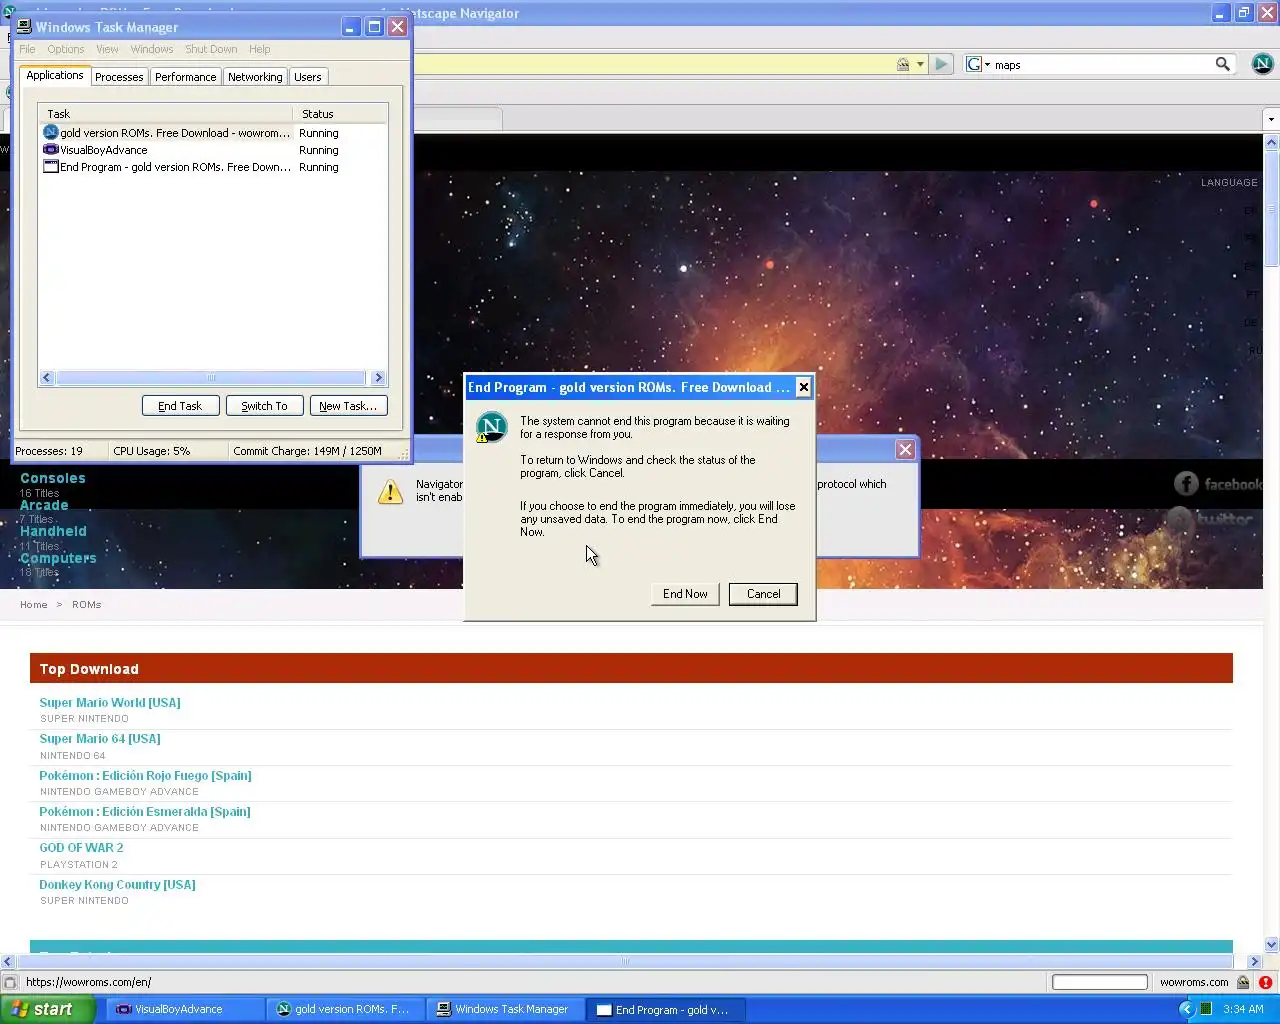Image resolution: width=1280 pixels, height=1024 pixels.
Task: Click the task list horizontal scrollbar thumb
Action: 211,378
